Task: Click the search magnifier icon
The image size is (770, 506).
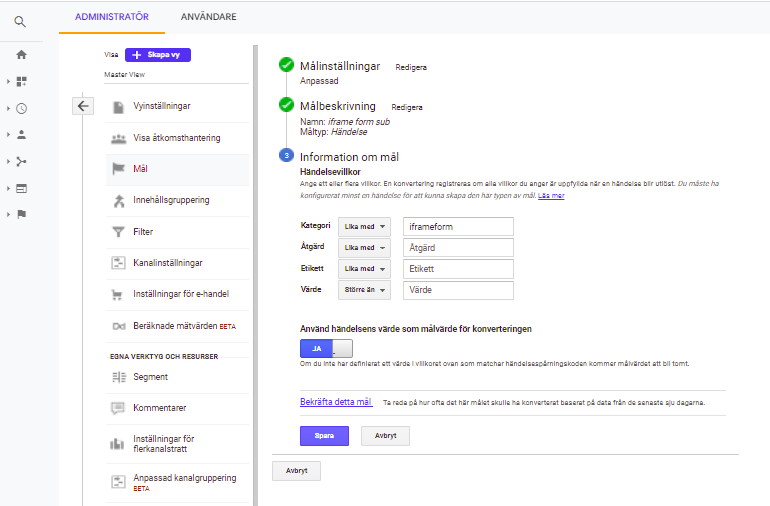Action: [x=21, y=21]
